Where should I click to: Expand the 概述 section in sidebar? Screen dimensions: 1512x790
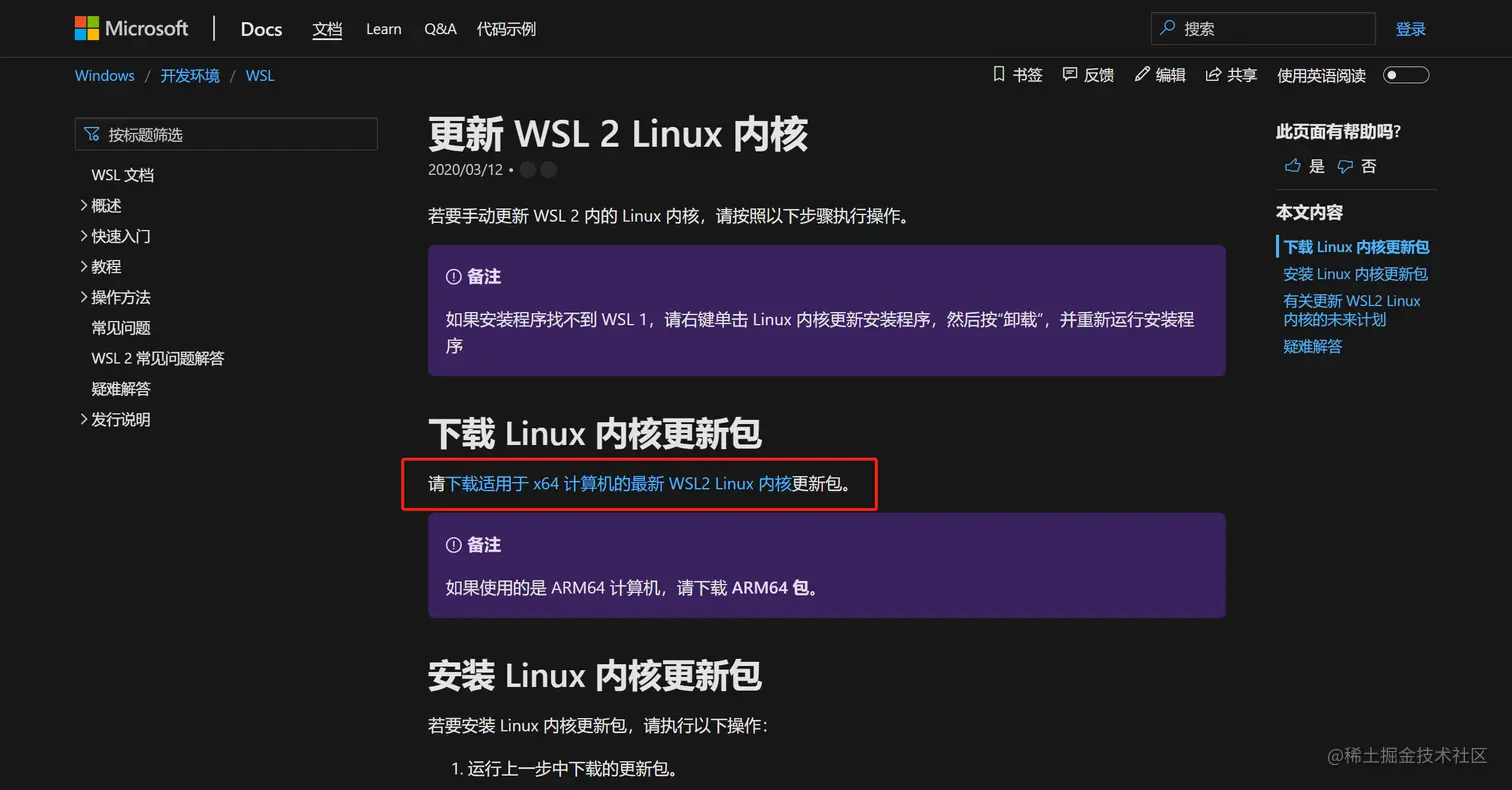(x=84, y=206)
